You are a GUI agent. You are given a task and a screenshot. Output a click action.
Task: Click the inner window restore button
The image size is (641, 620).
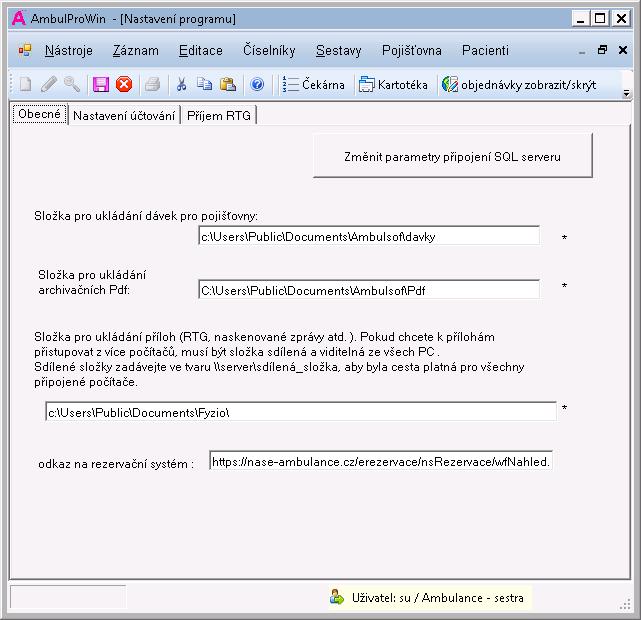tap(602, 50)
